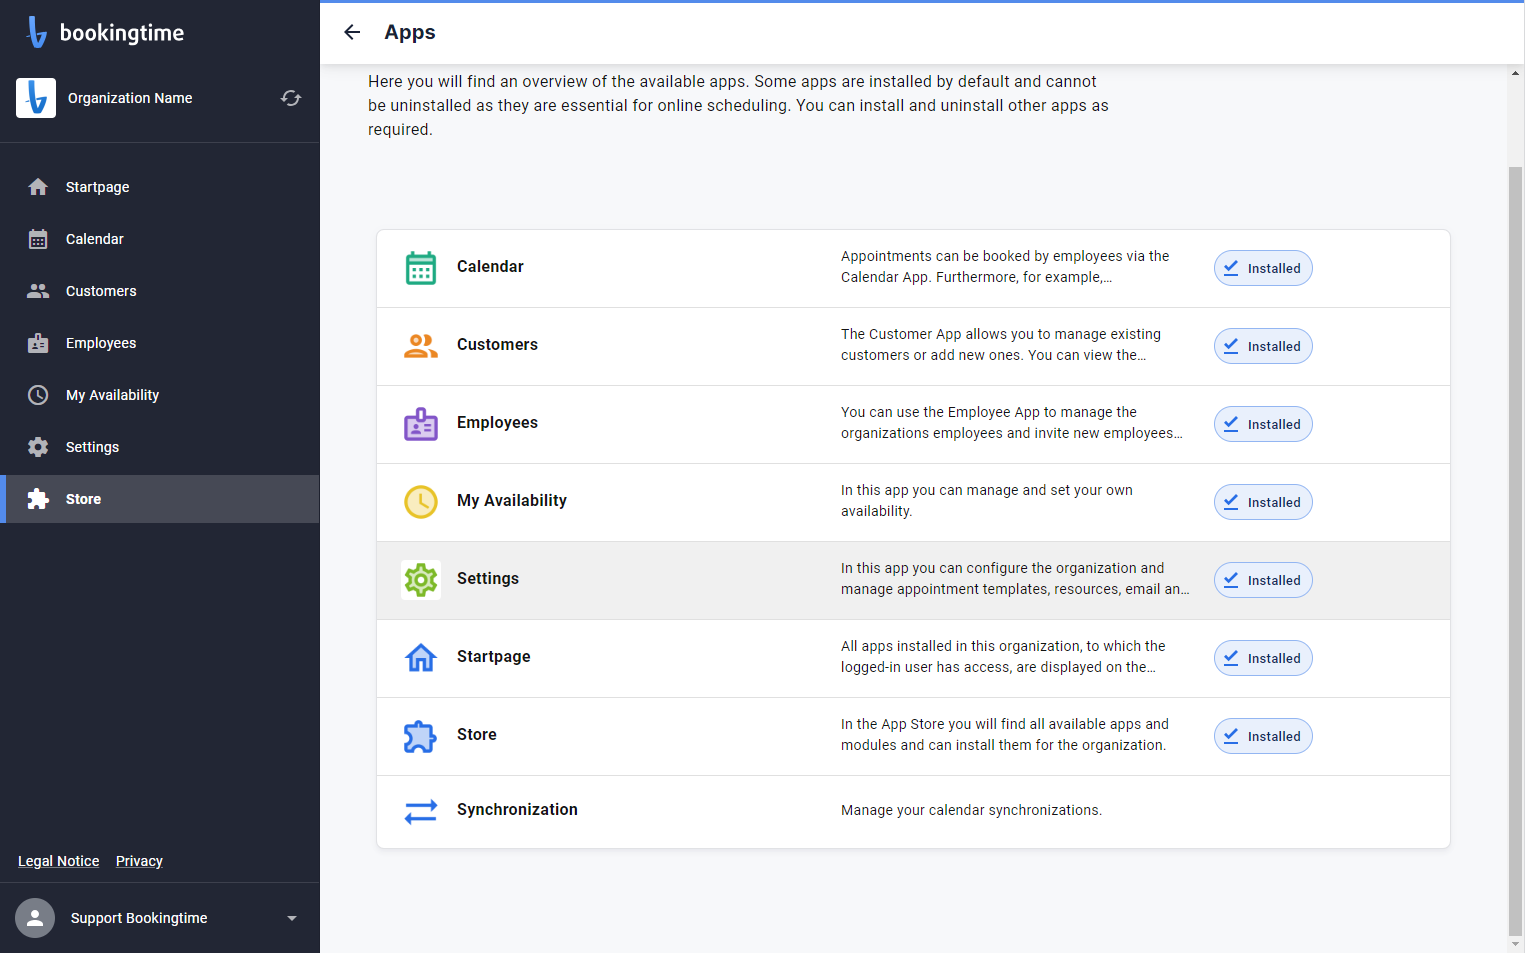This screenshot has width=1525, height=953.
Task: Click the orange Customers app icon
Action: [x=421, y=346]
